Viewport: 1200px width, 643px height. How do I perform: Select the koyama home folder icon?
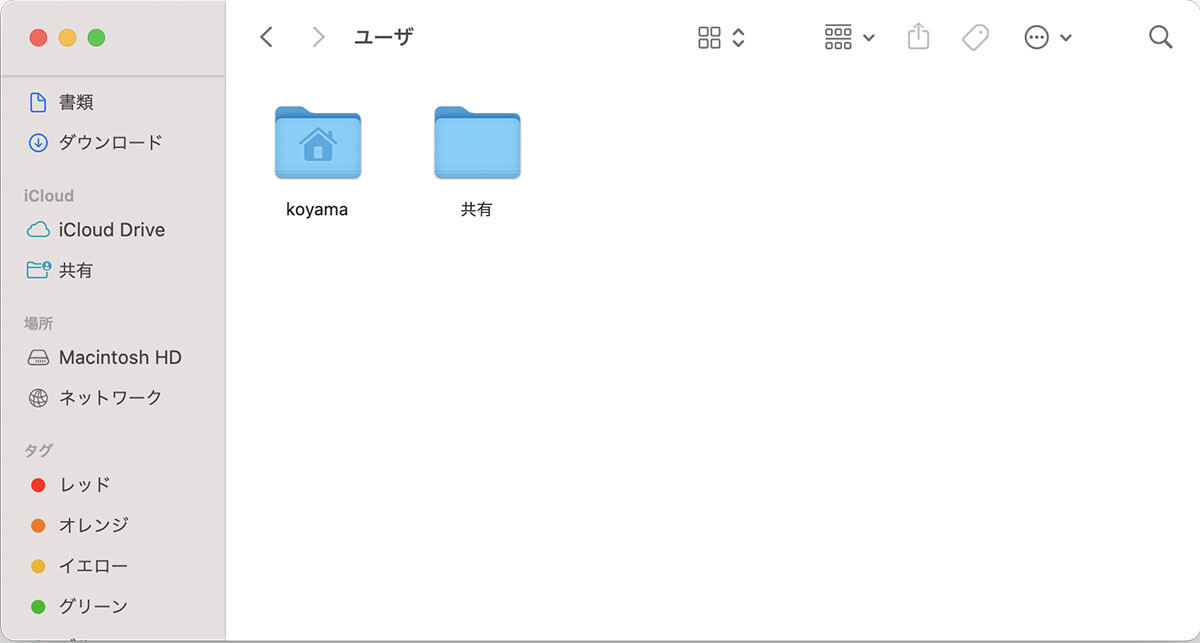tap(318, 142)
